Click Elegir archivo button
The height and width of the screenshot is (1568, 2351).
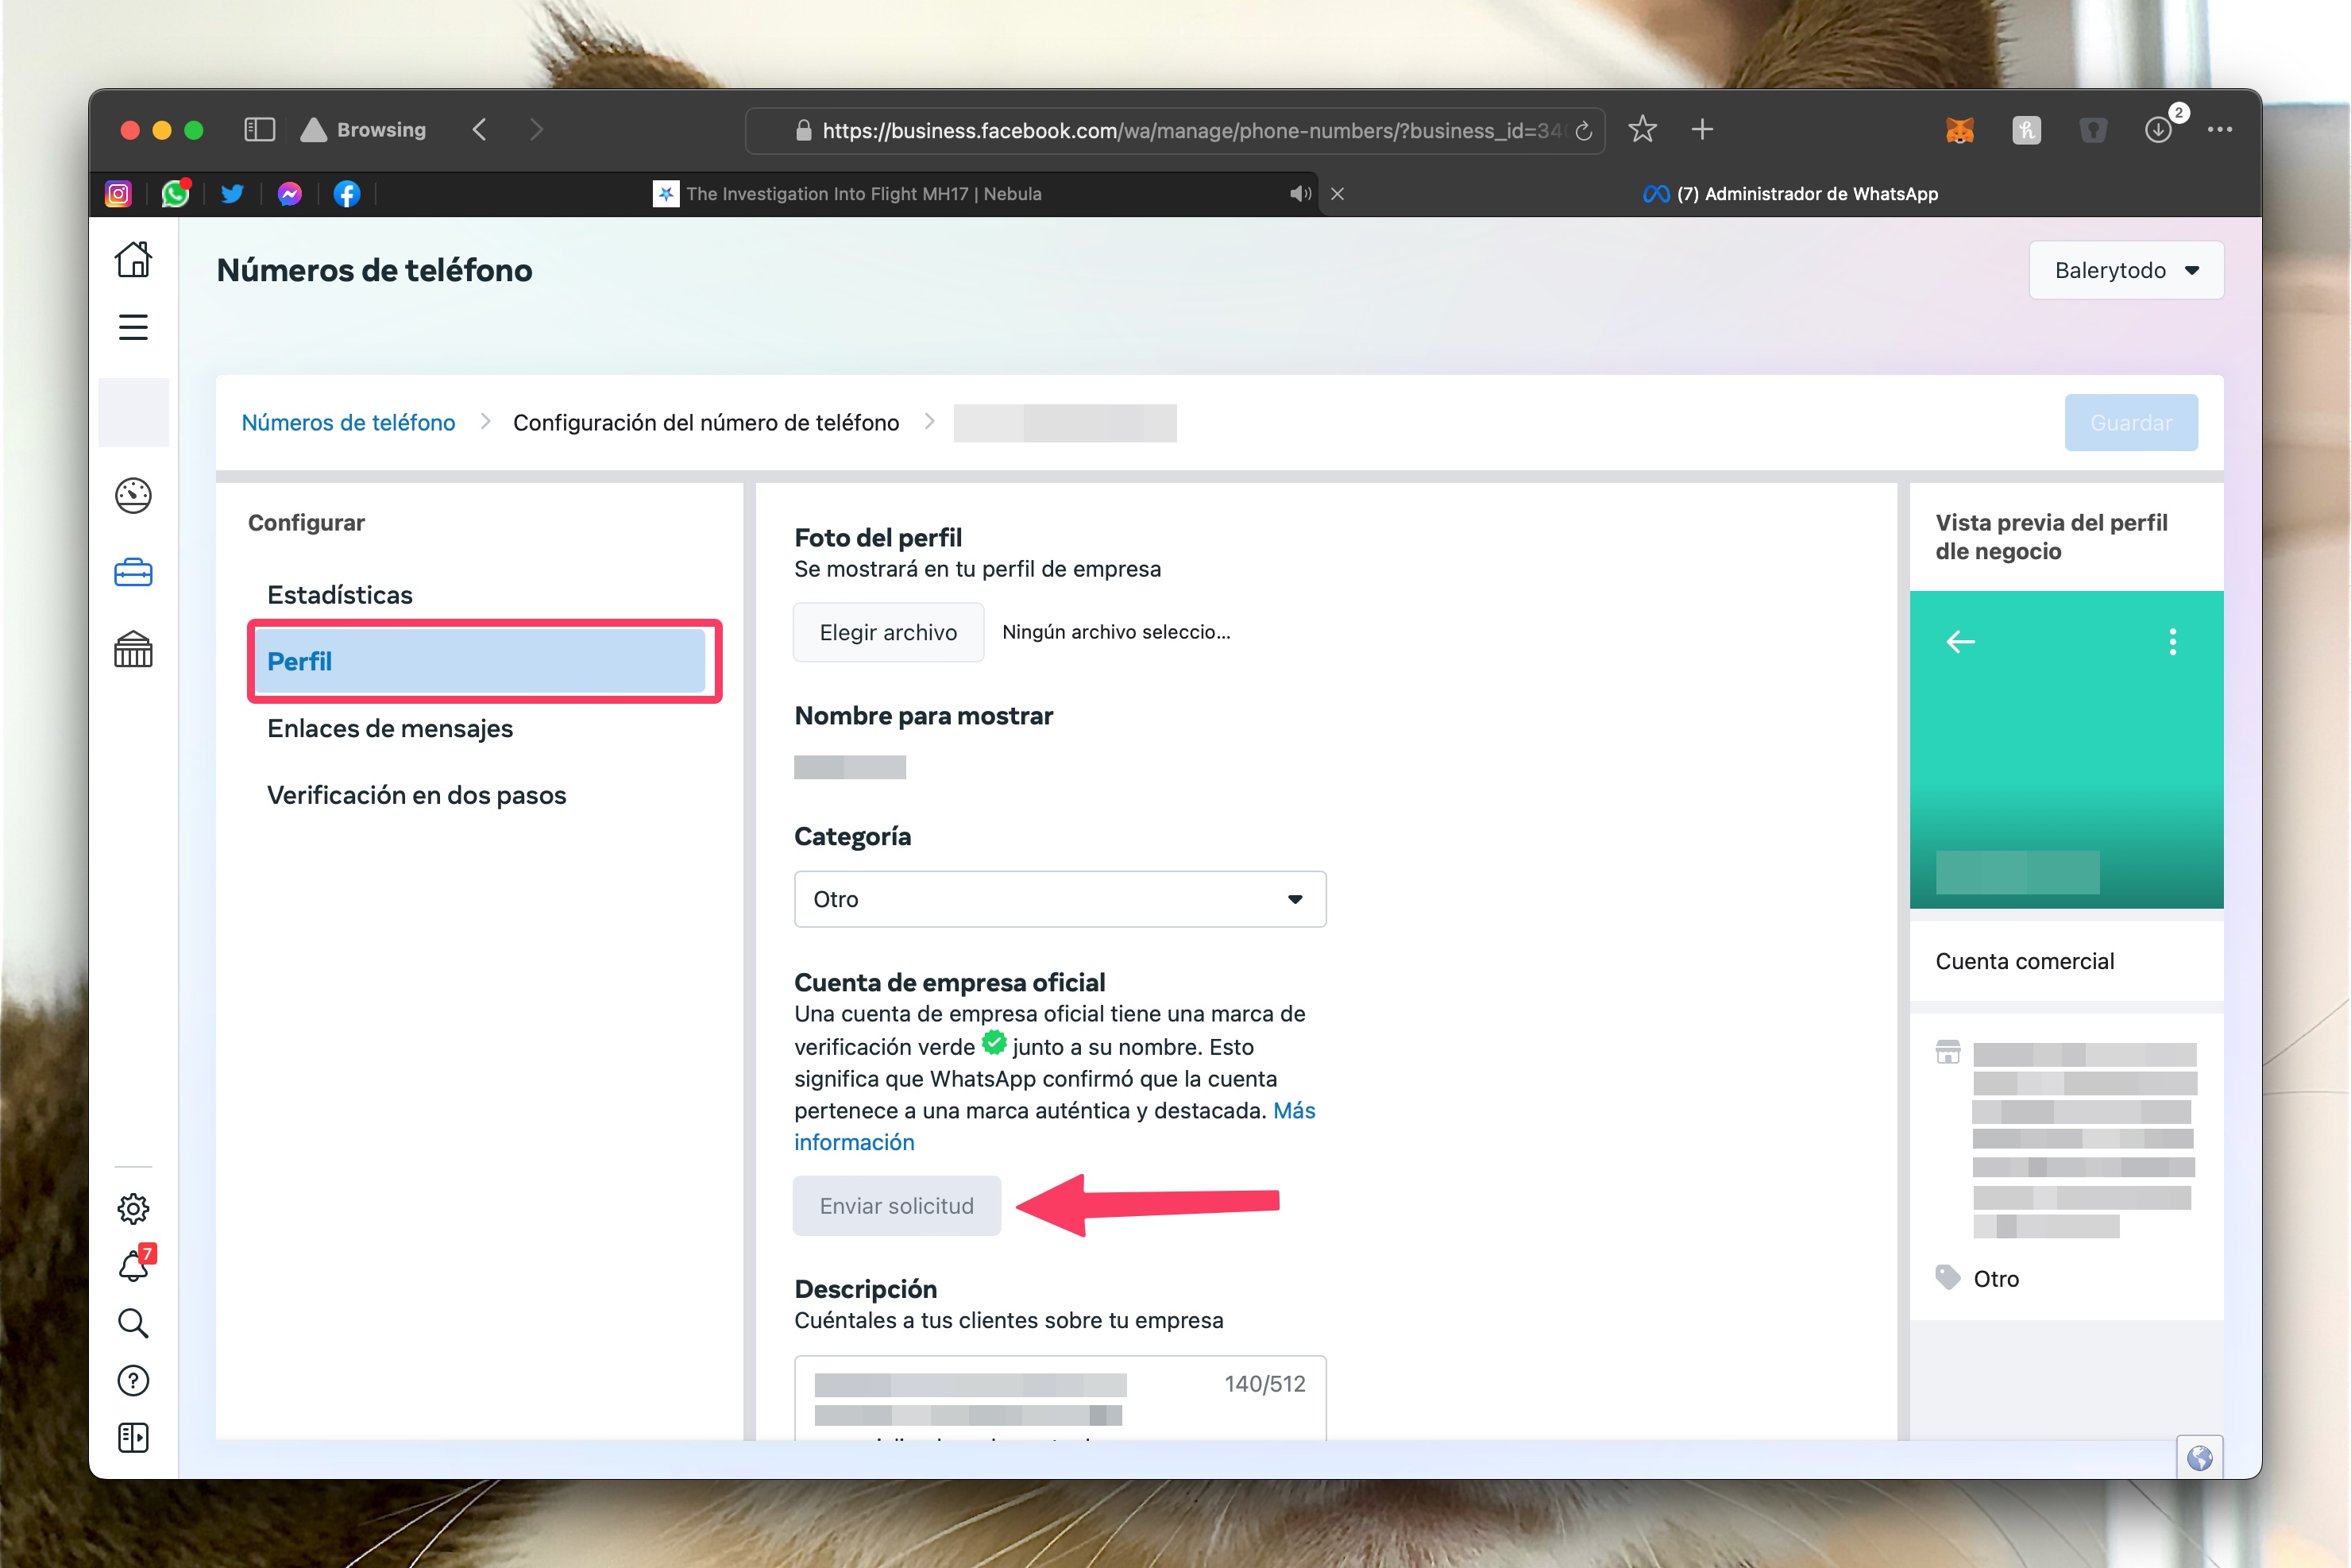(x=887, y=632)
